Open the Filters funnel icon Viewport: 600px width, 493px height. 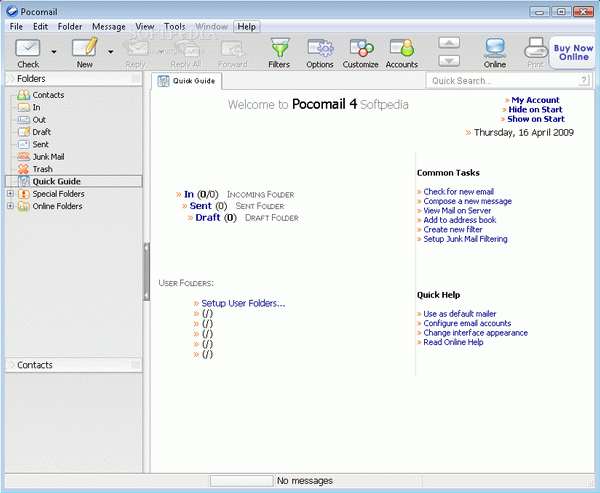tap(280, 47)
